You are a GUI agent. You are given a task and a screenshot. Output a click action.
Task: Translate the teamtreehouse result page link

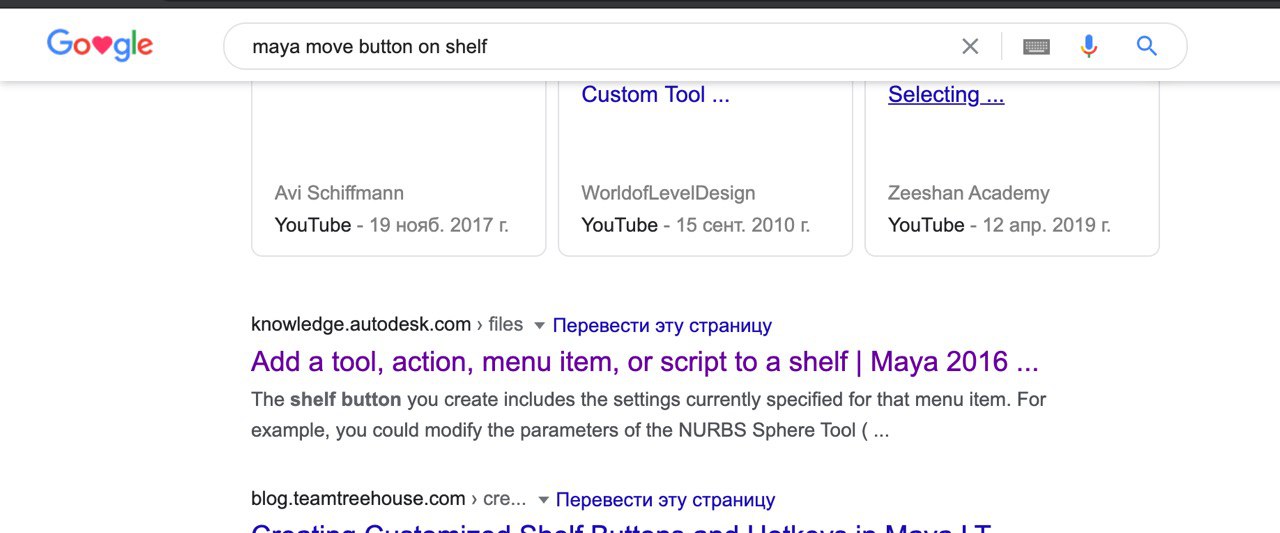click(665, 500)
